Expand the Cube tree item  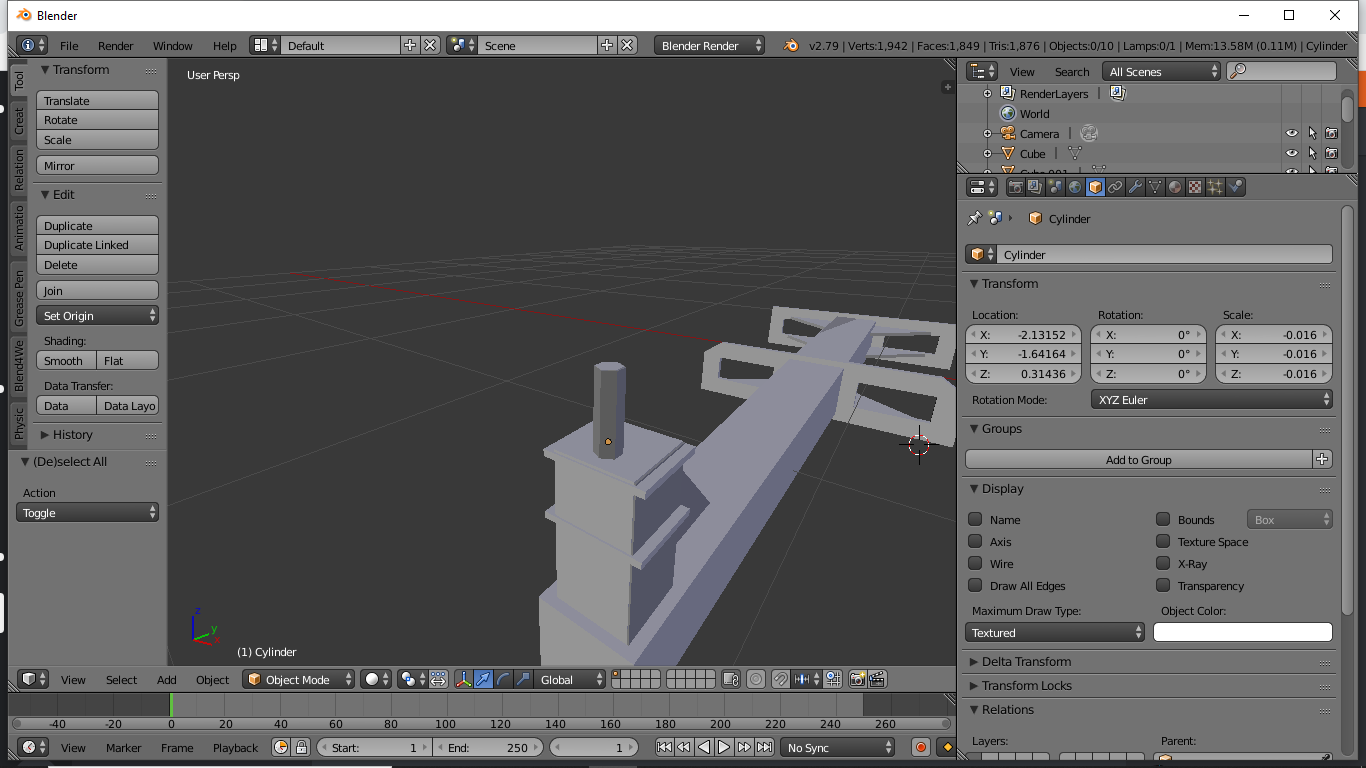[987, 153]
